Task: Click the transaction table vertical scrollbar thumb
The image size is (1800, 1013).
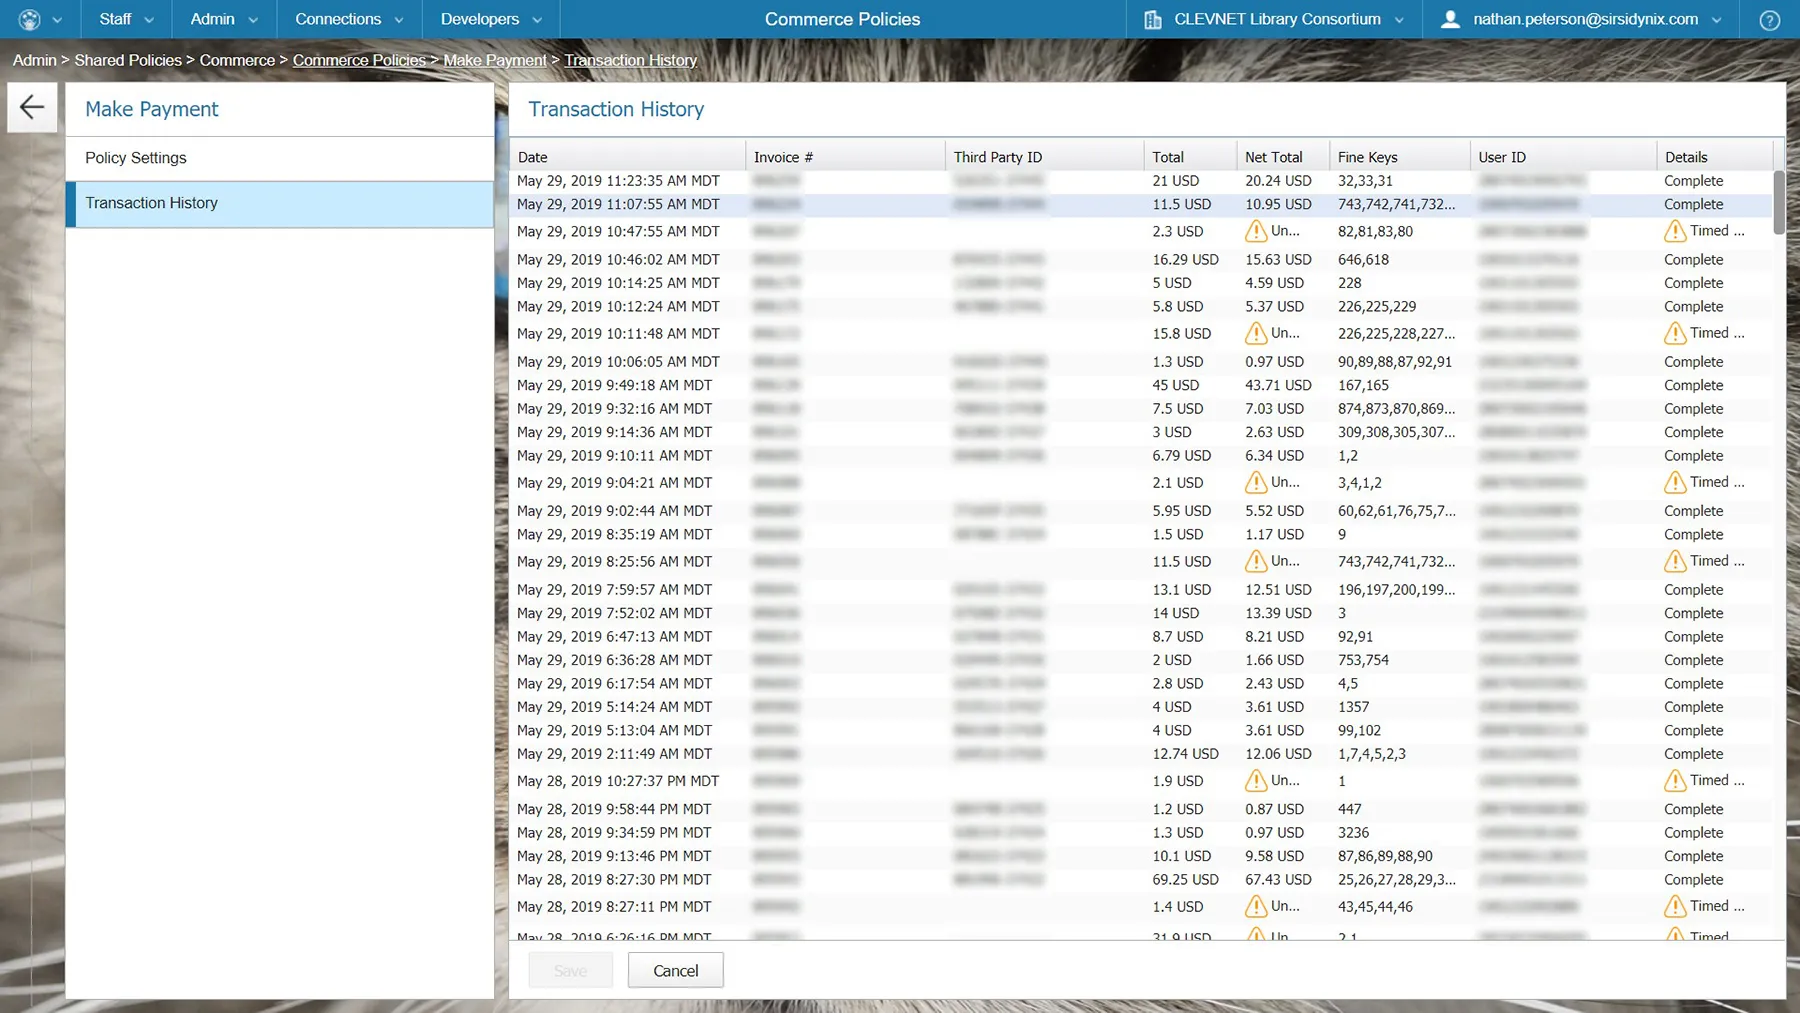Action: [x=1779, y=203]
